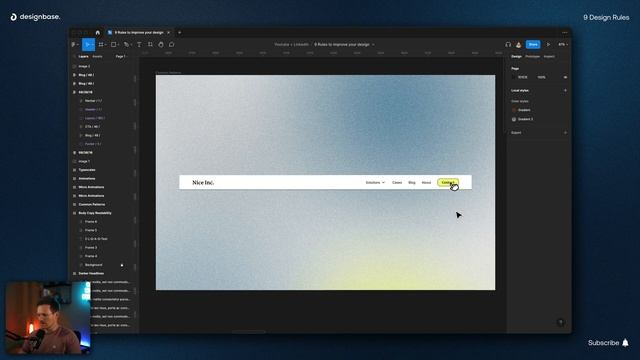The image size is (640, 360).
Task: Open the Figma main menu
Action: coord(74,44)
